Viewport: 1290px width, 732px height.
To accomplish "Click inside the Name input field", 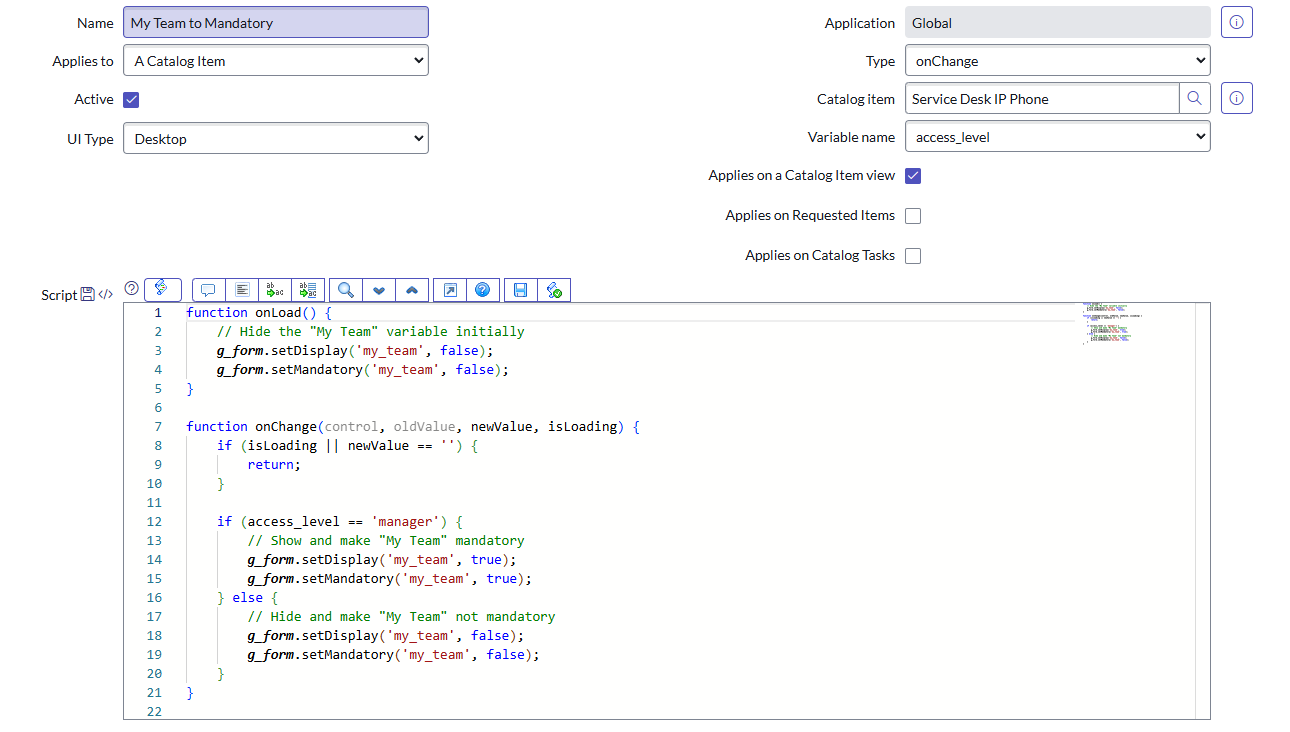I will tap(275, 21).
